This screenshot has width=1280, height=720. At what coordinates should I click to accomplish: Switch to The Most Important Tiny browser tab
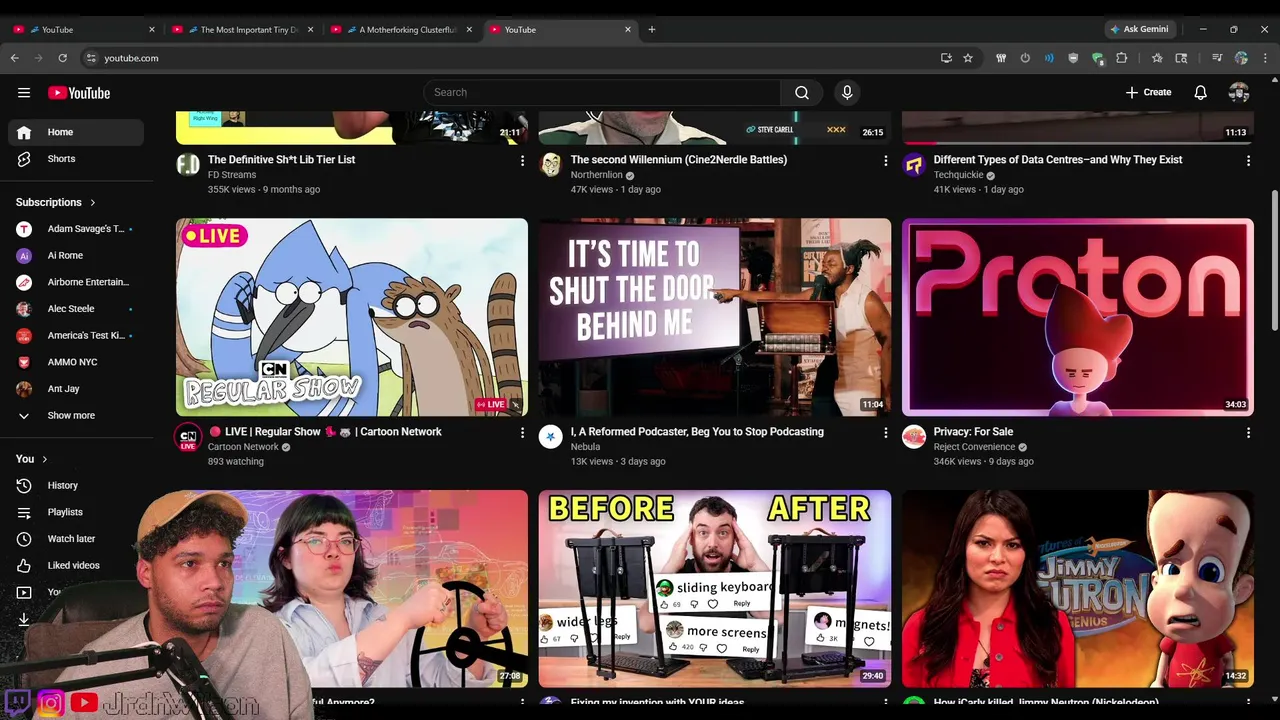coord(242,30)
